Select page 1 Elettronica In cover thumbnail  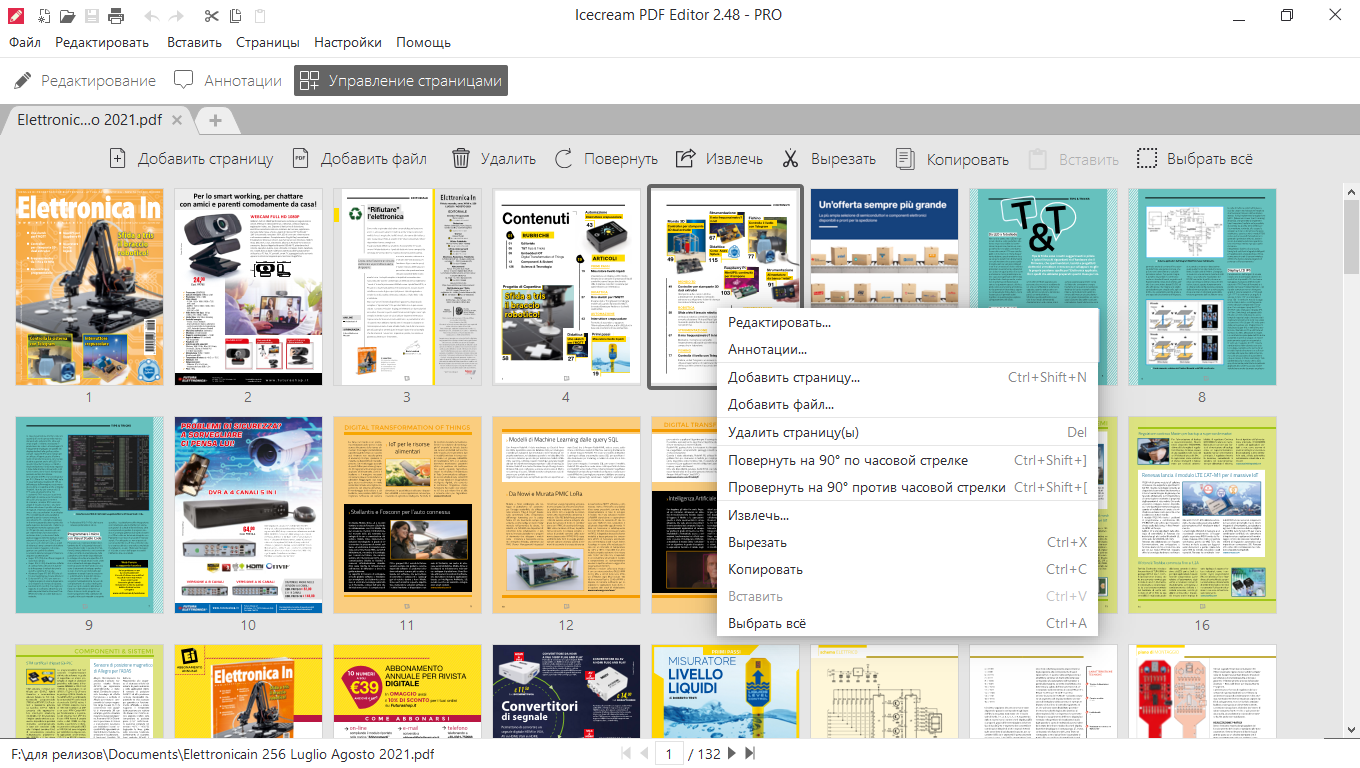(x=89, y=287)
